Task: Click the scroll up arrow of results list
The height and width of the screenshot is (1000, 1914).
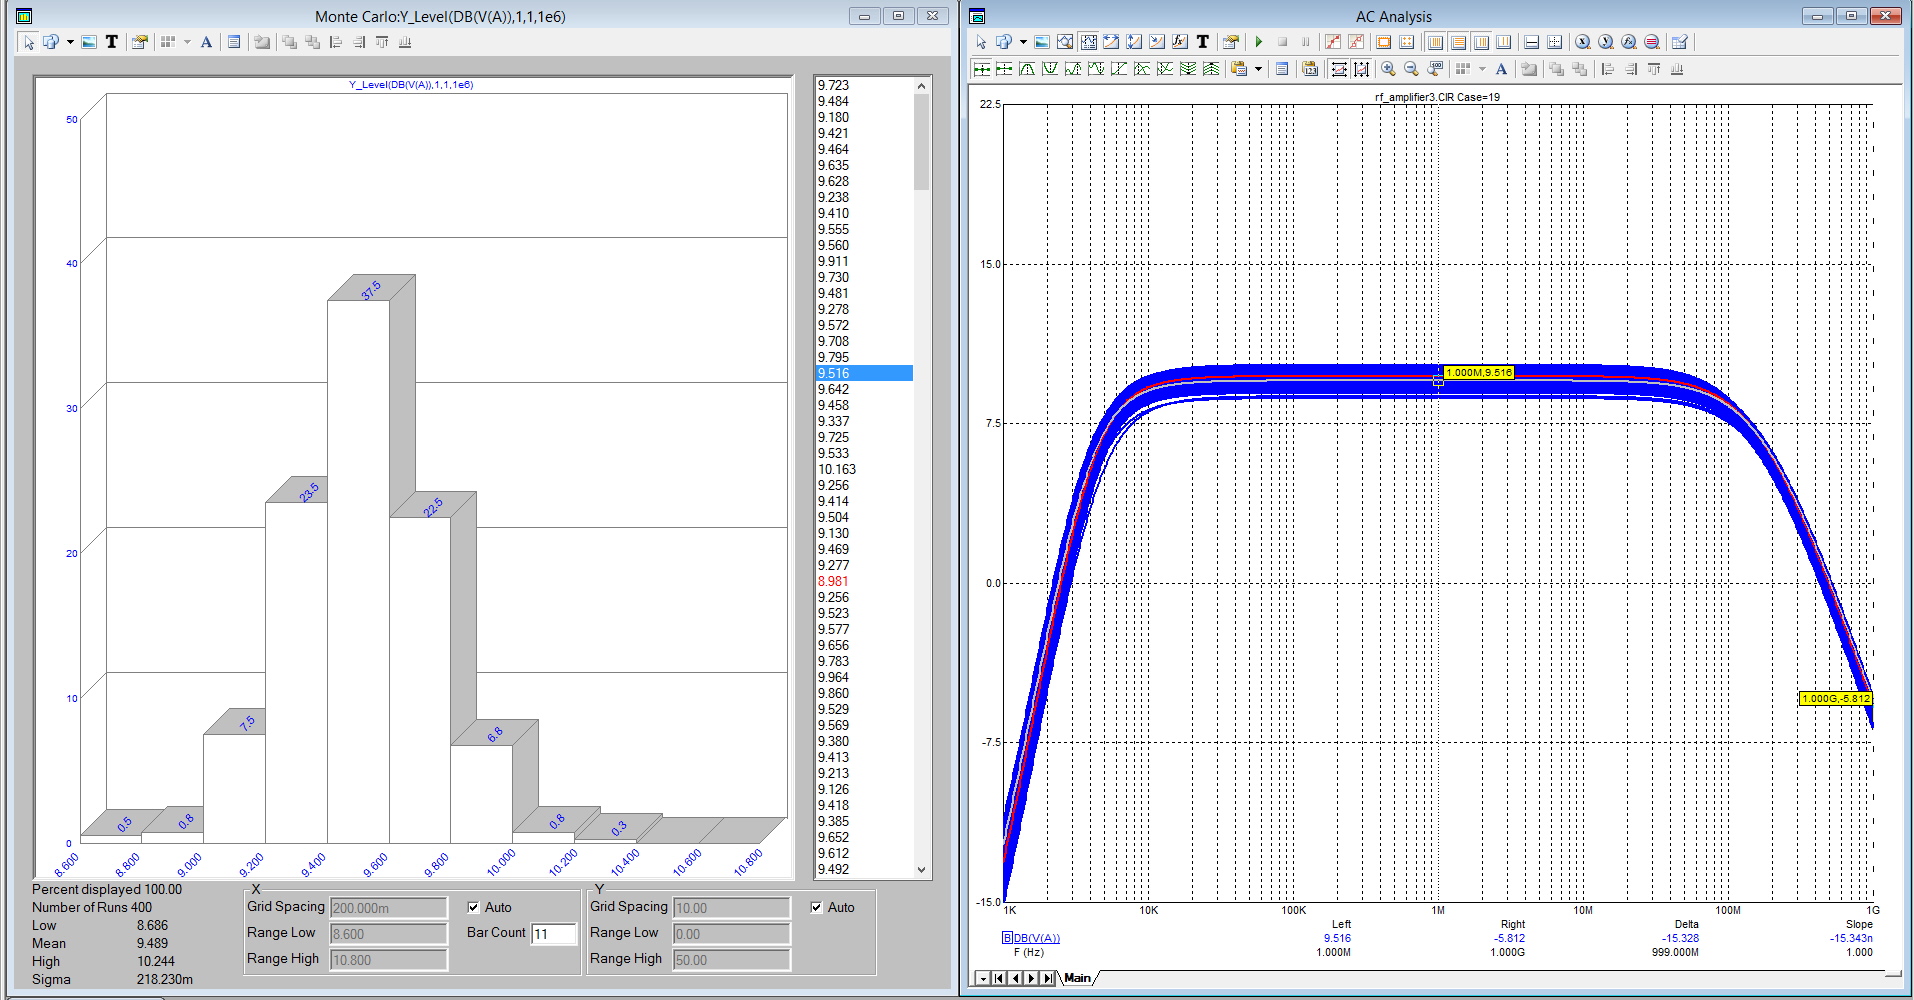Action: tap(921, 86)
